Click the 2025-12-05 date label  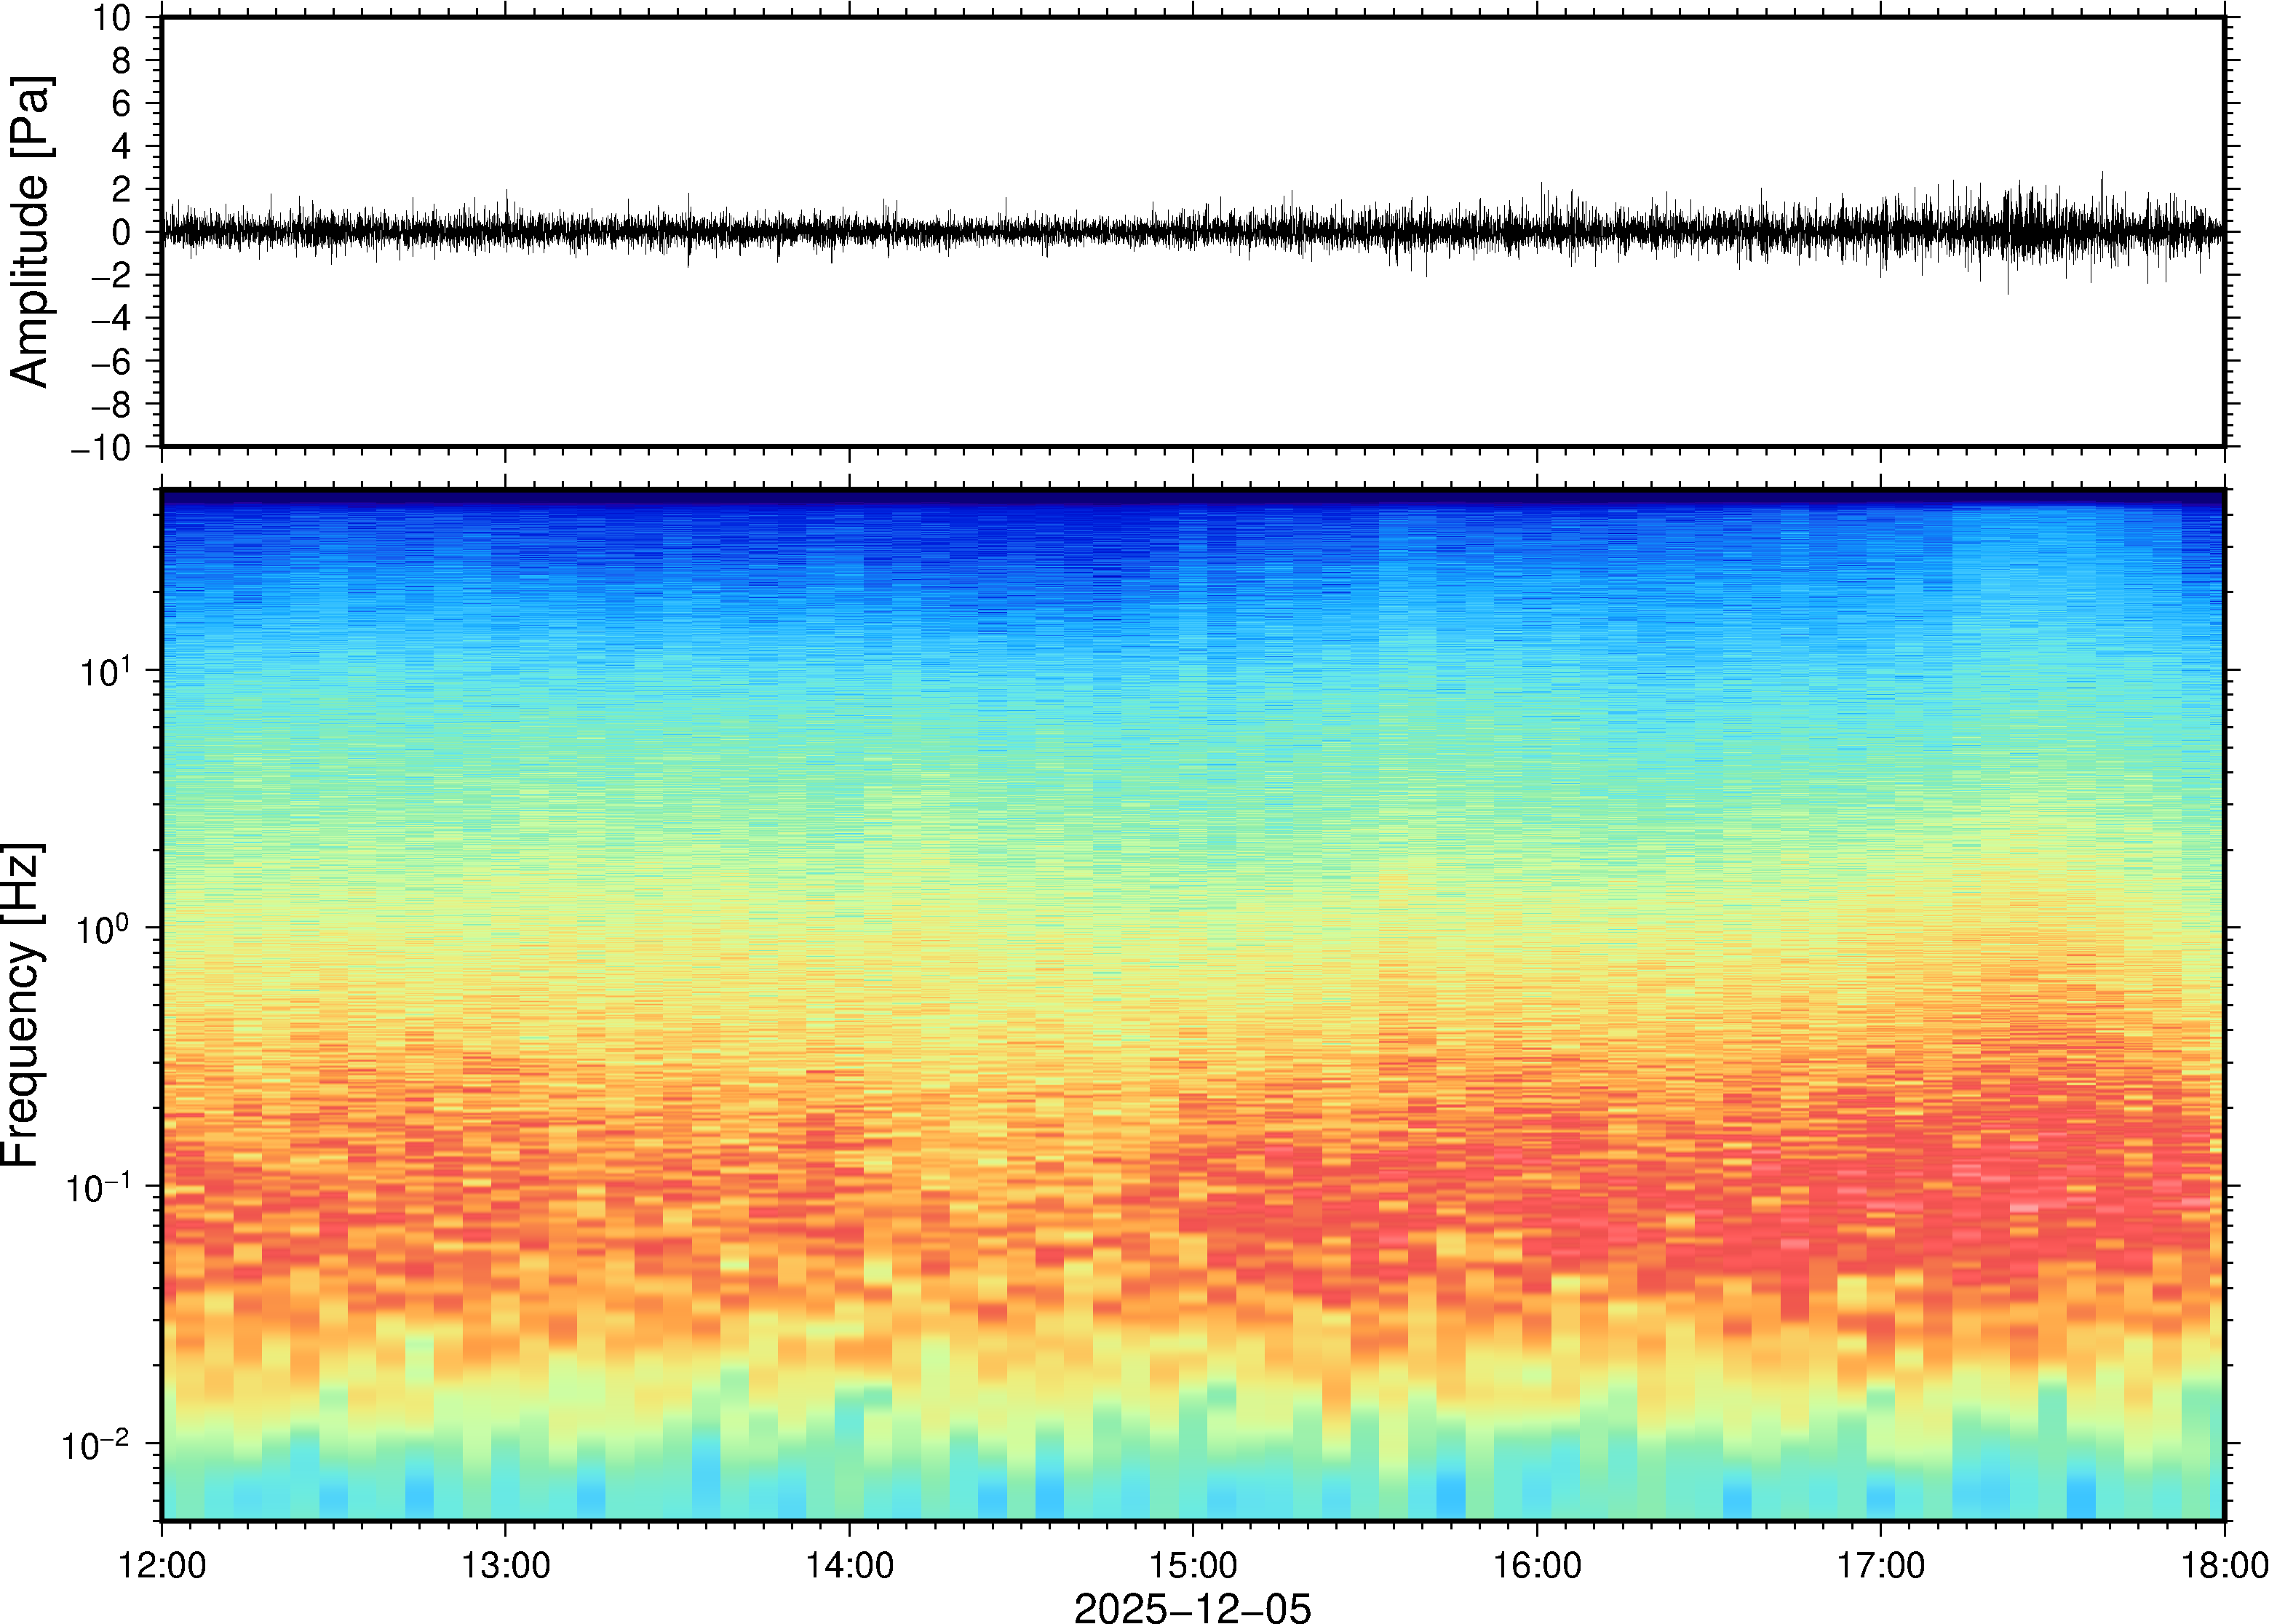tap(1191, 1607)
